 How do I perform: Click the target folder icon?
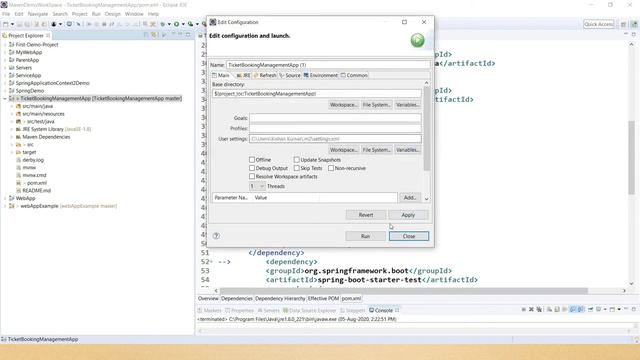click(18, 152)
